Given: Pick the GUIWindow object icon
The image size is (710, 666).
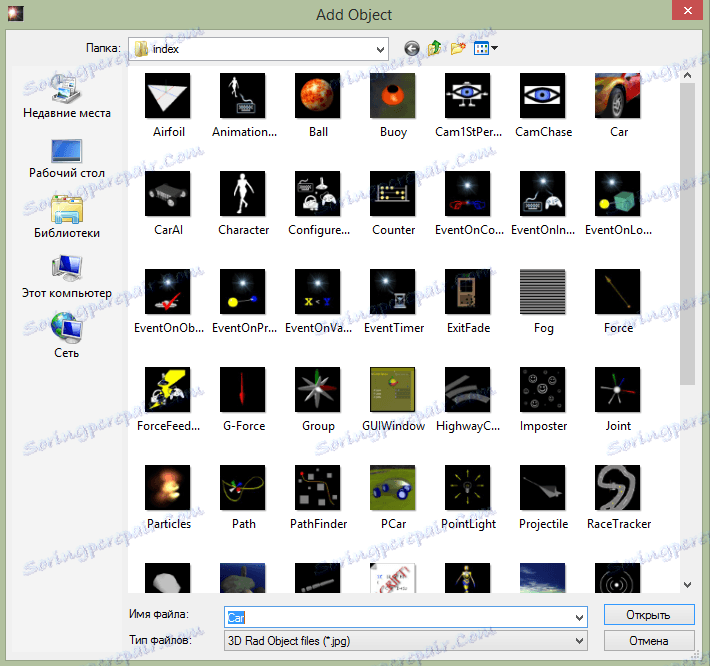Looking at the screenshot, I should pos(393,389).
